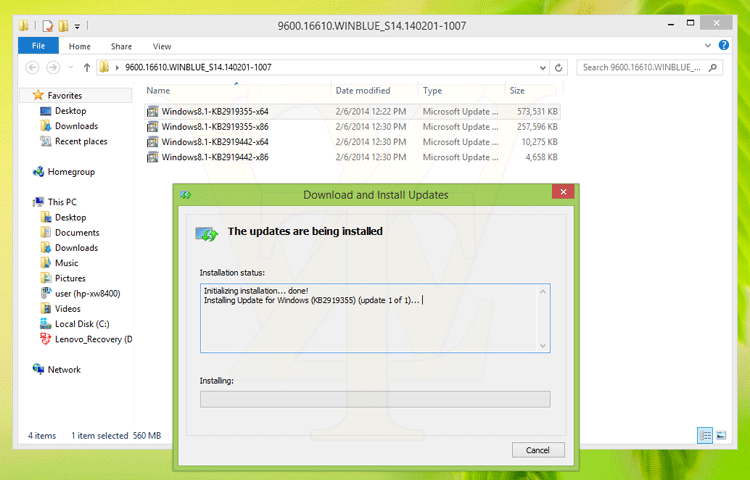Open Lenovo_Recovery drive in sidebar
Image resolution: width=750 pixels, height=480 pixels.
pos(93,339)
